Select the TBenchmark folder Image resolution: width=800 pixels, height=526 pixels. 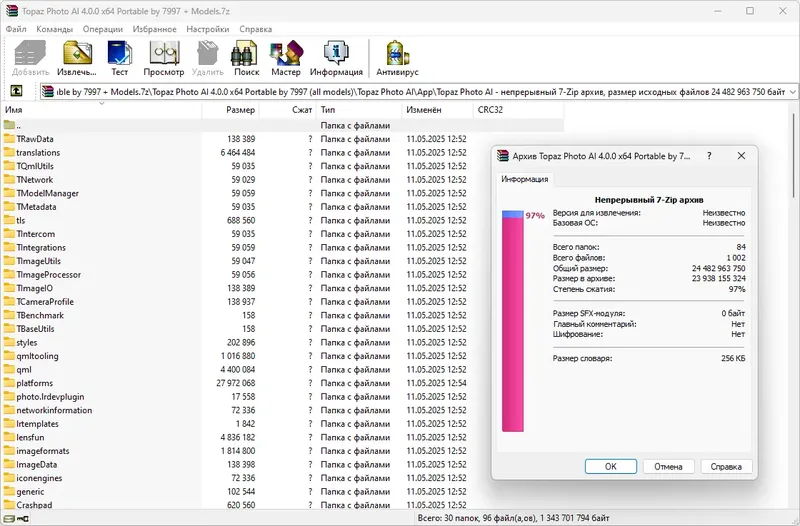(40, 315)
